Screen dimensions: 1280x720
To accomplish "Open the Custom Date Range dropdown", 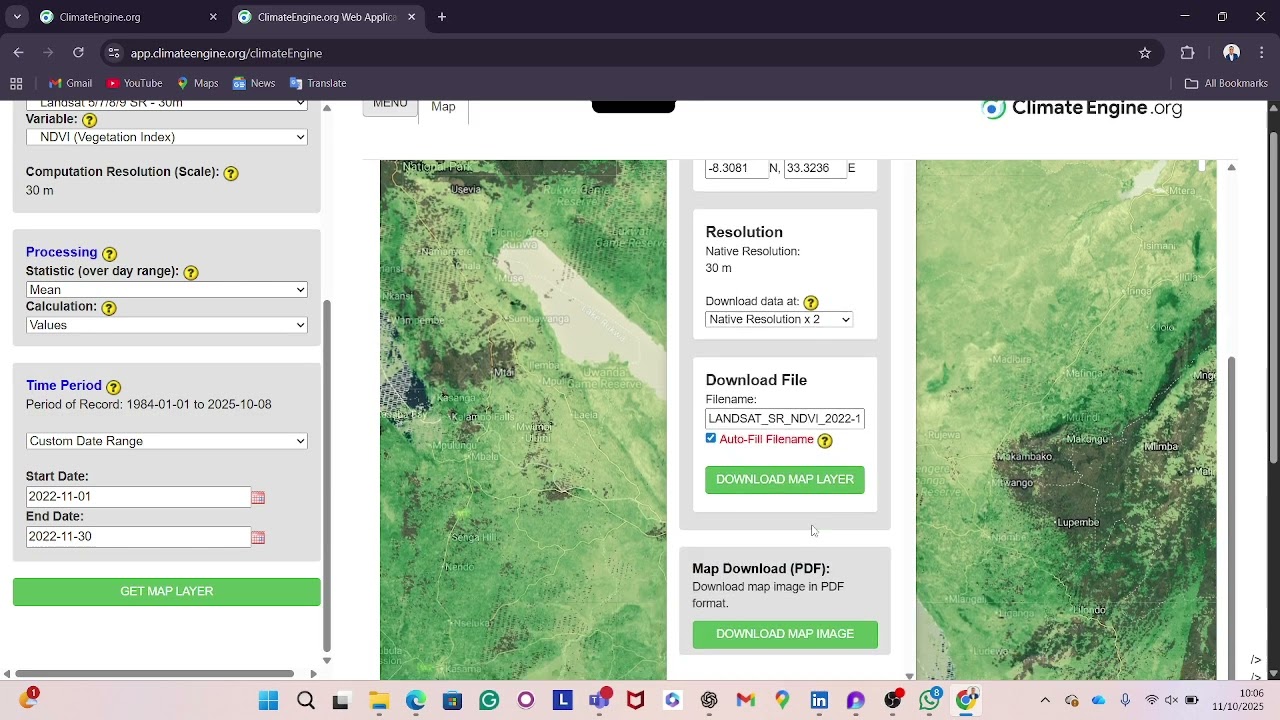I will click(167, 441).
